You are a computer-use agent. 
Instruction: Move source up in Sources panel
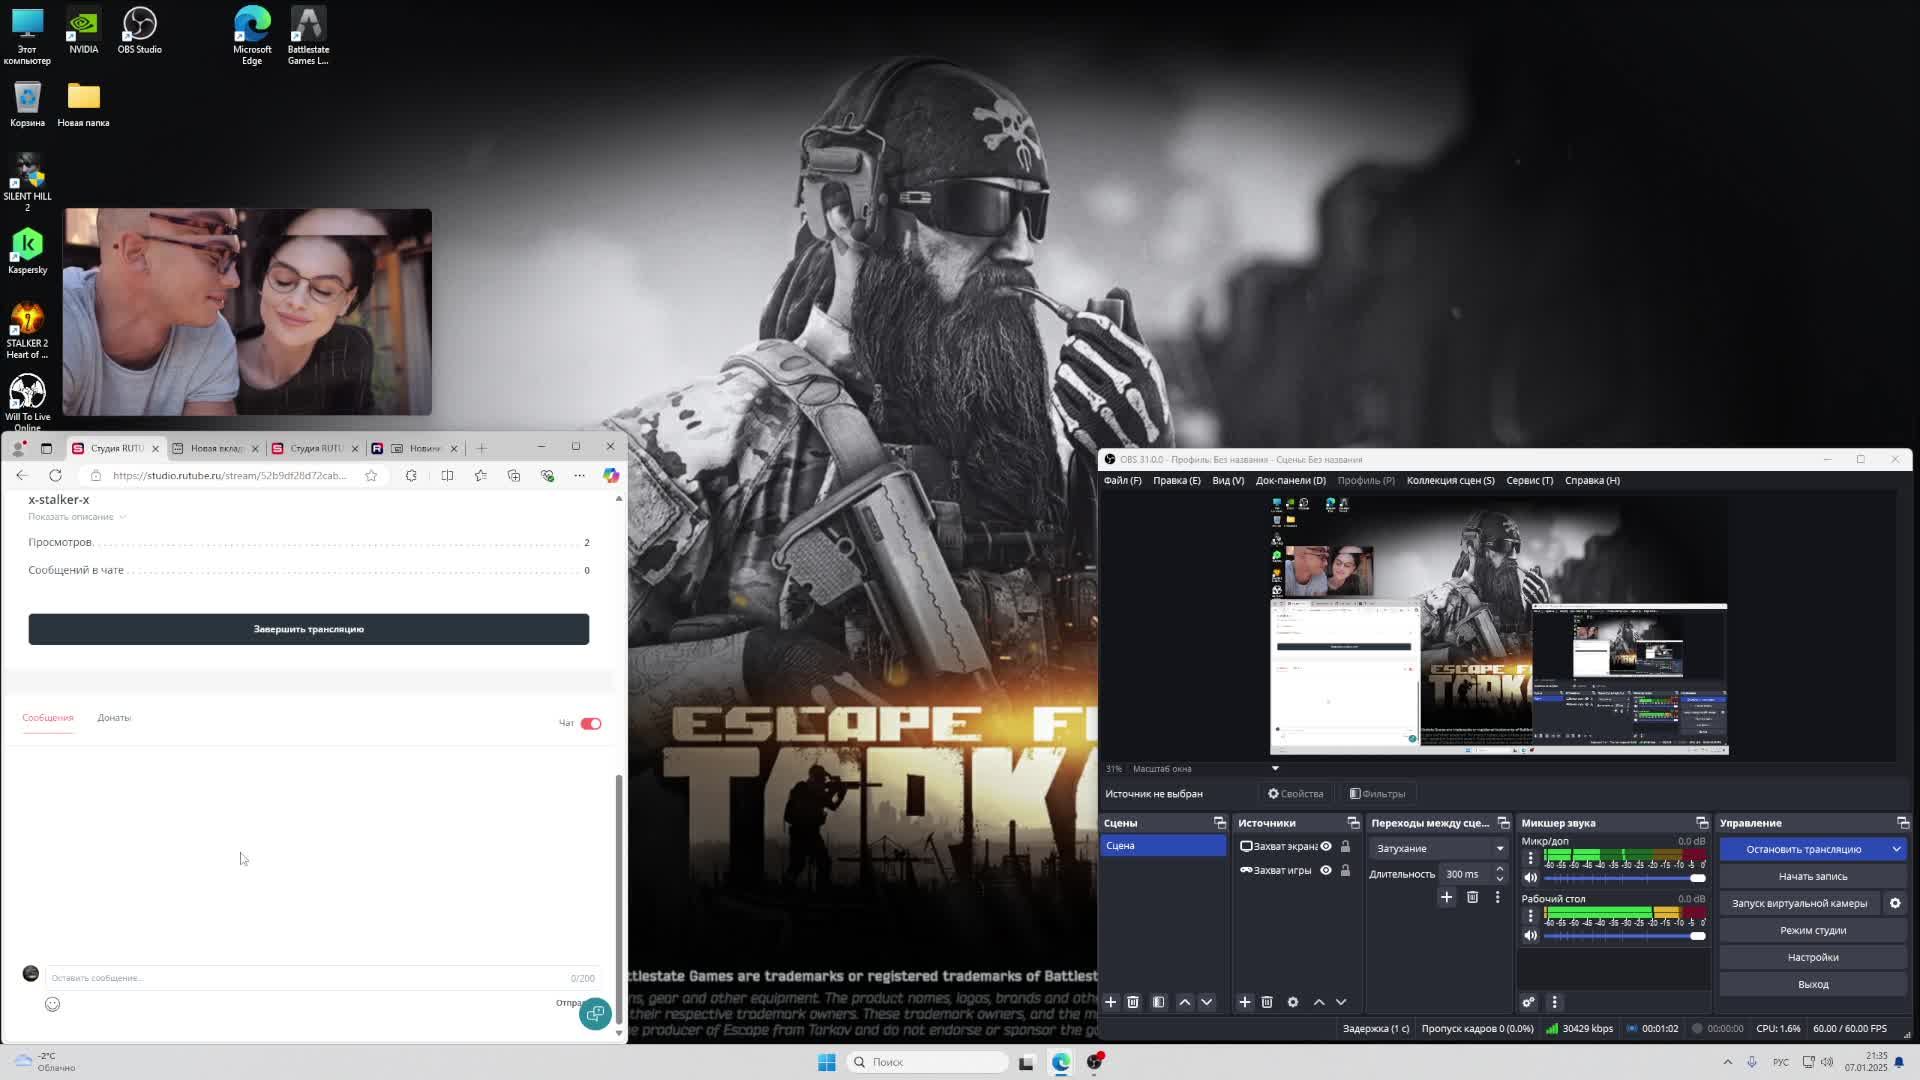click(x=1319, y=1002)
